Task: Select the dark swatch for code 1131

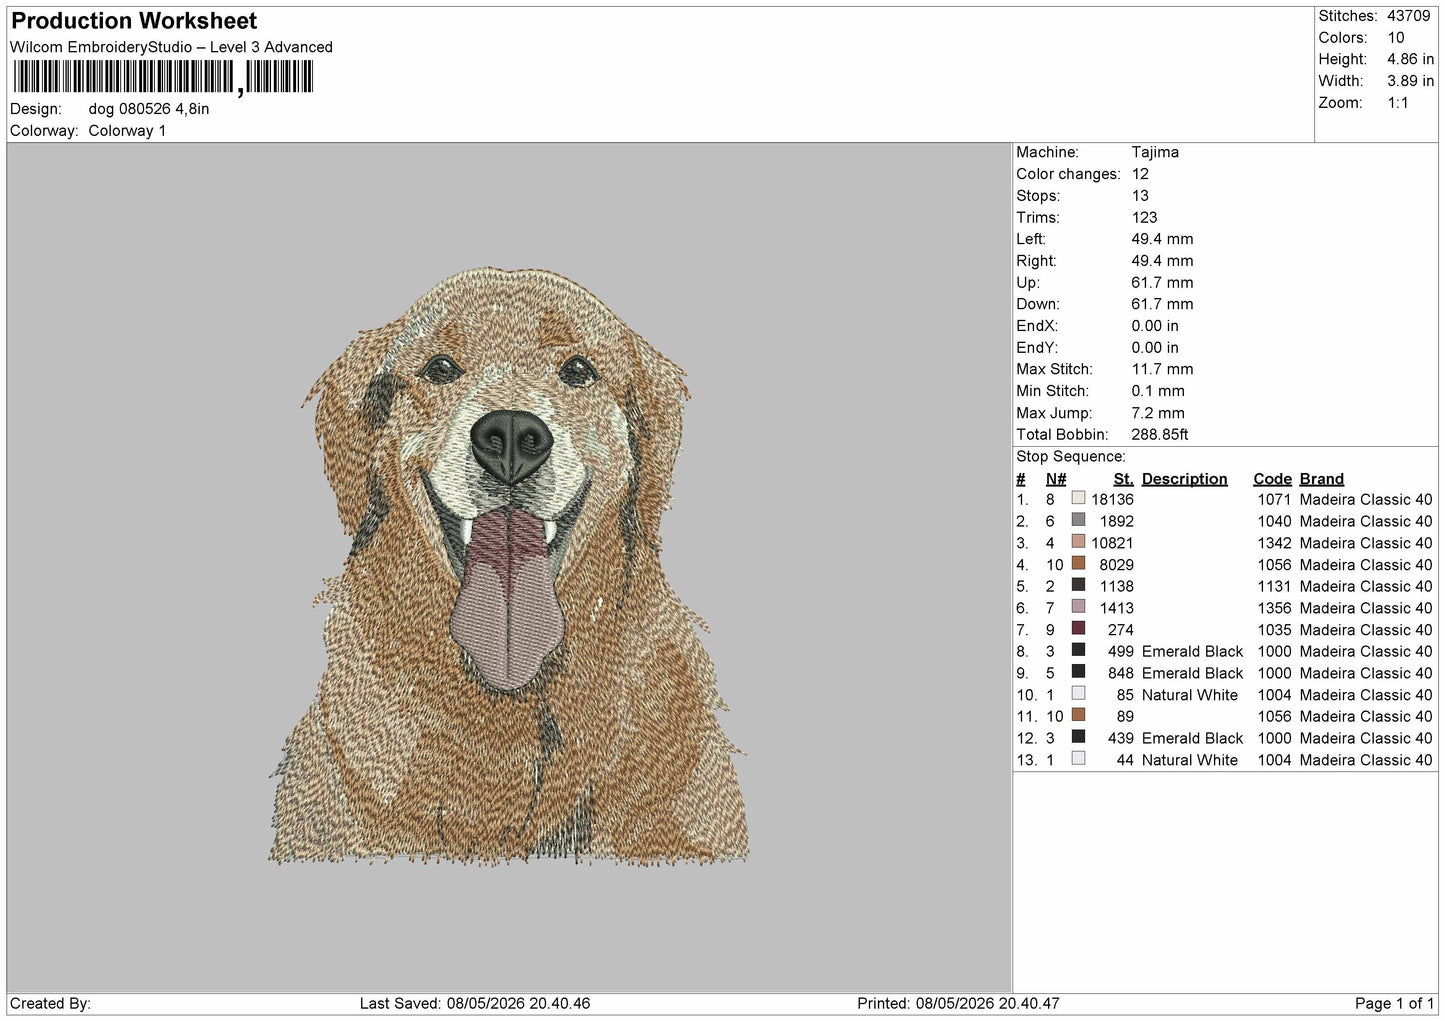Action: [x=1078, y=585]
